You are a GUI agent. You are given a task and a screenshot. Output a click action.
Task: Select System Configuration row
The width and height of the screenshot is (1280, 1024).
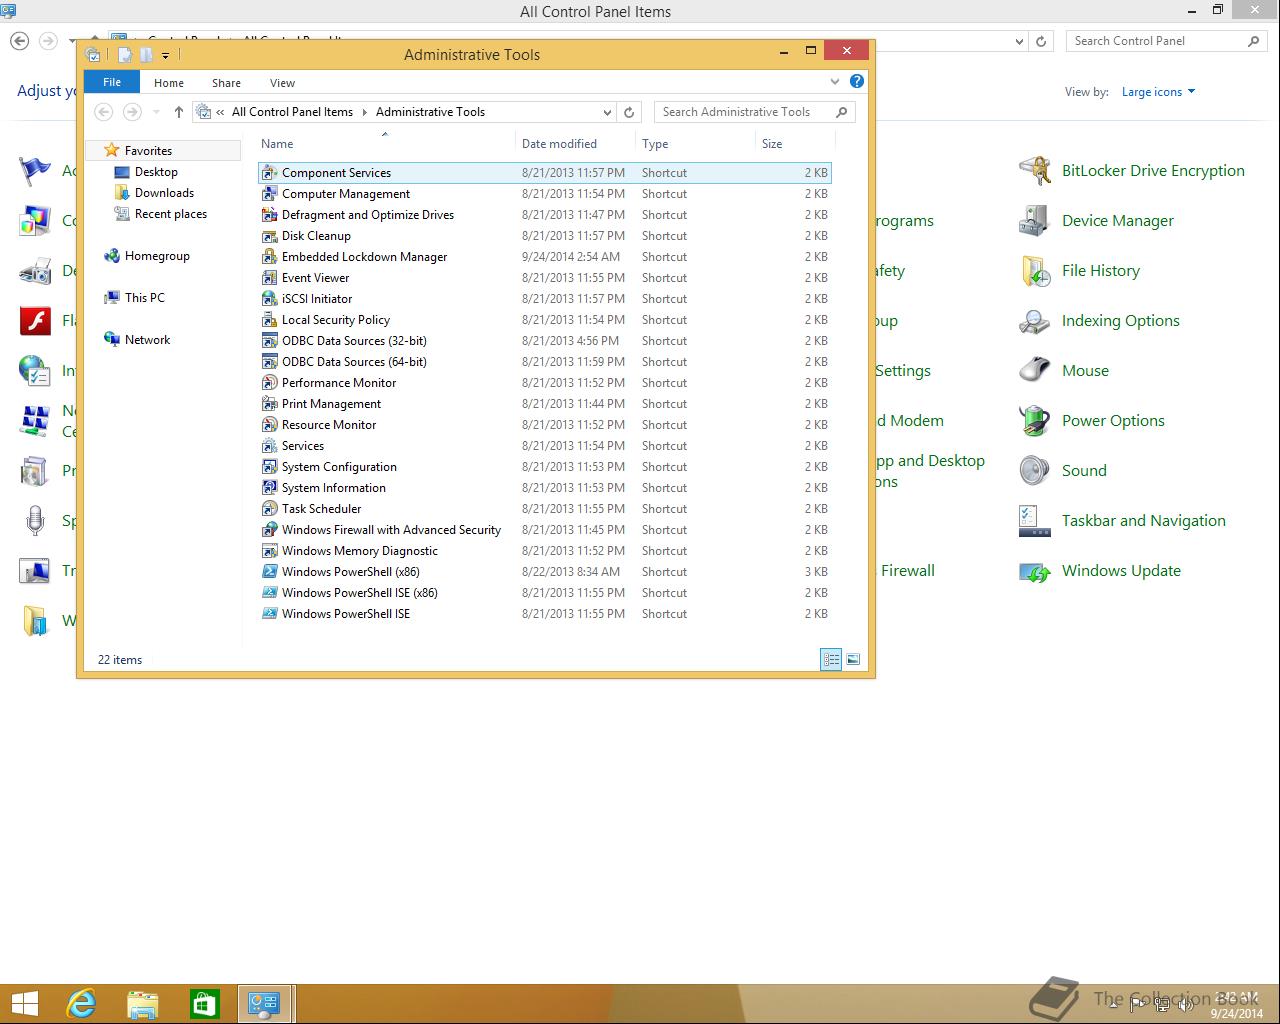click(545, 467)
